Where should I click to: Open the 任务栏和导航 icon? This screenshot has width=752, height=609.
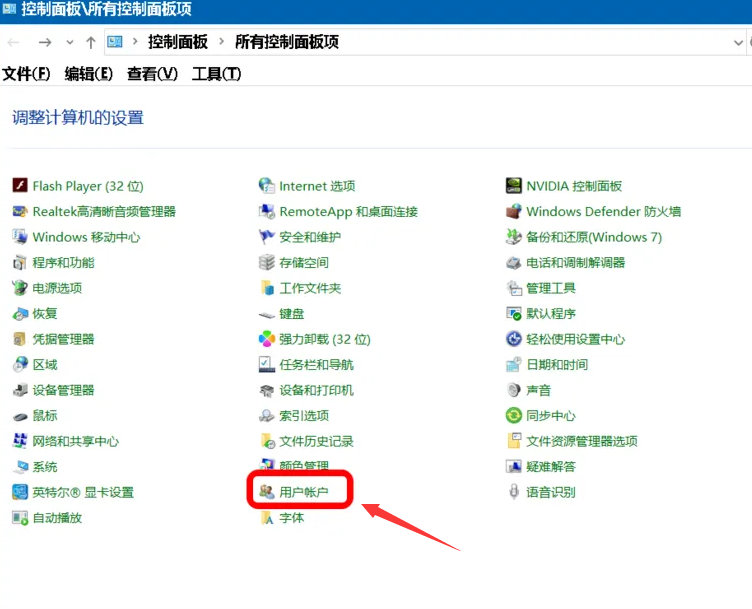coord(267,364)
